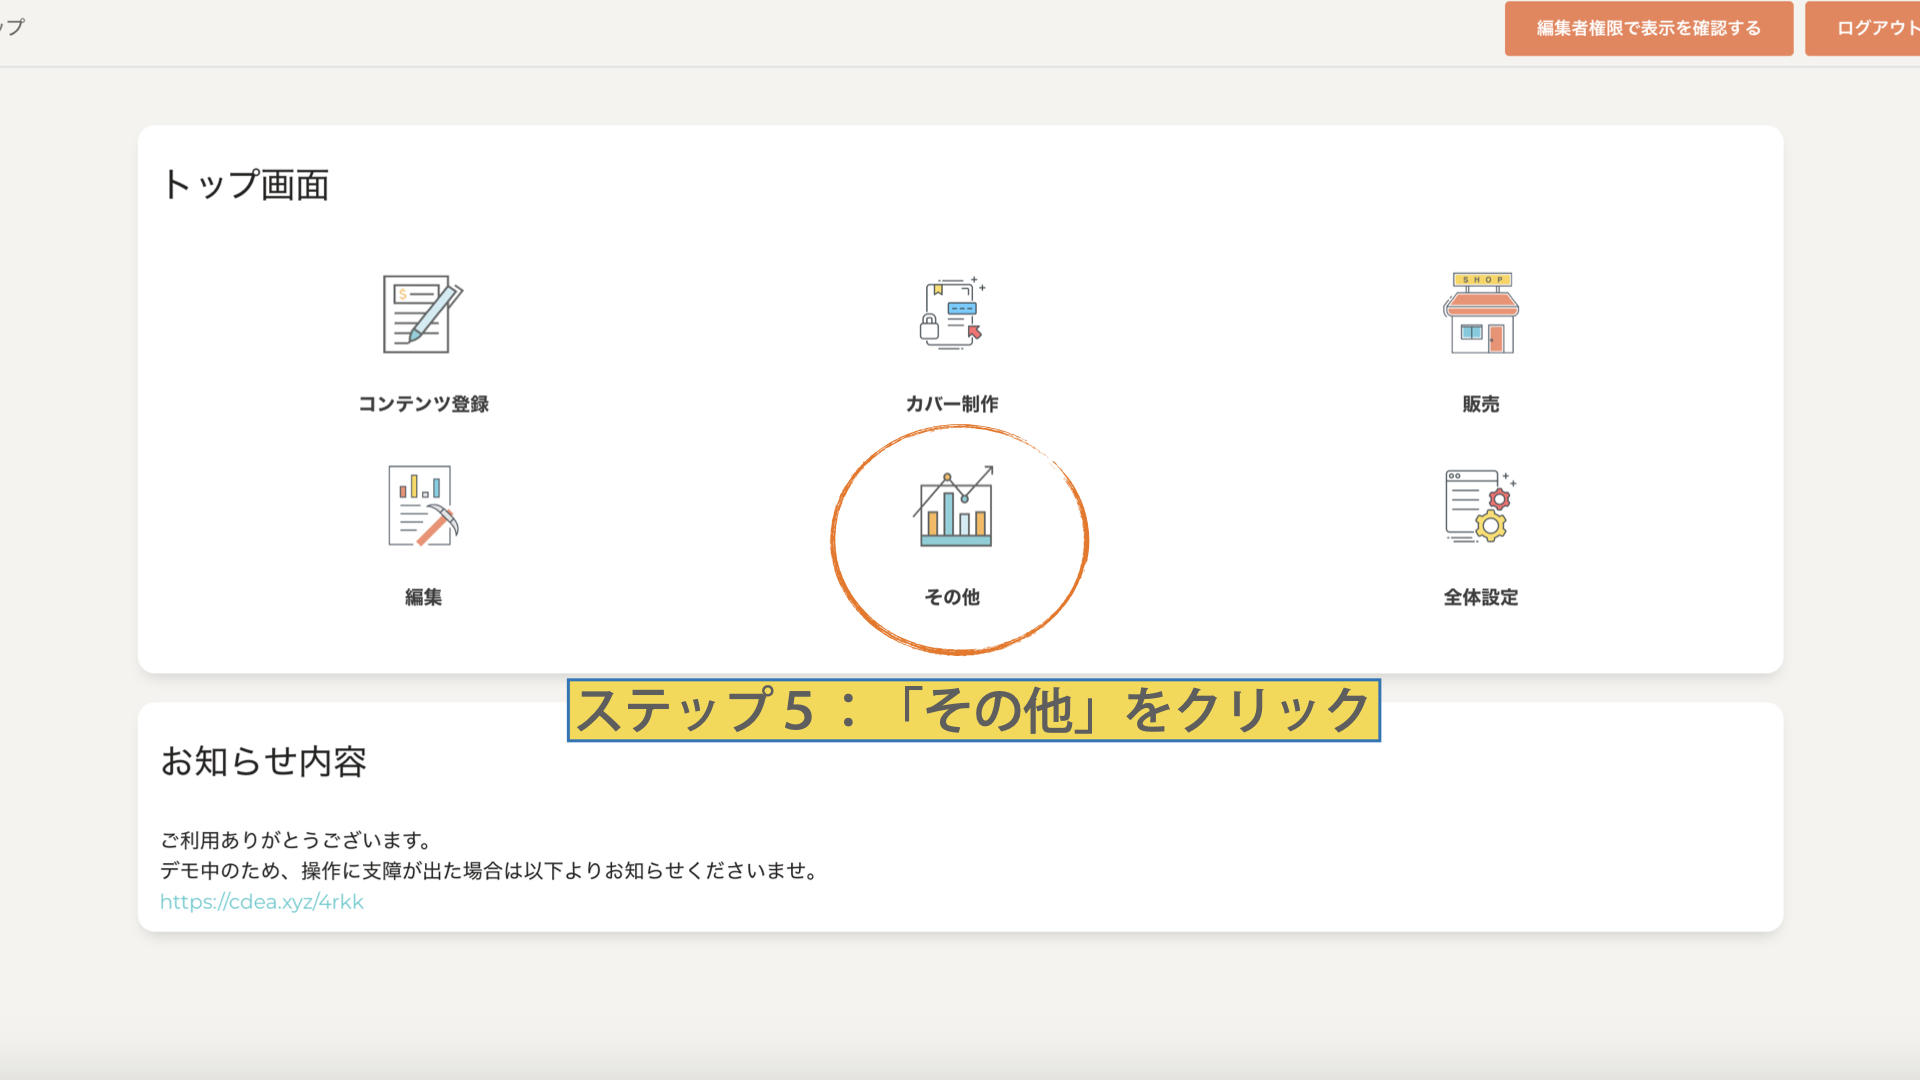The width and height of the screenshot is (1920, 1080).
Task: Click the その他 text label
Action: 952,597
